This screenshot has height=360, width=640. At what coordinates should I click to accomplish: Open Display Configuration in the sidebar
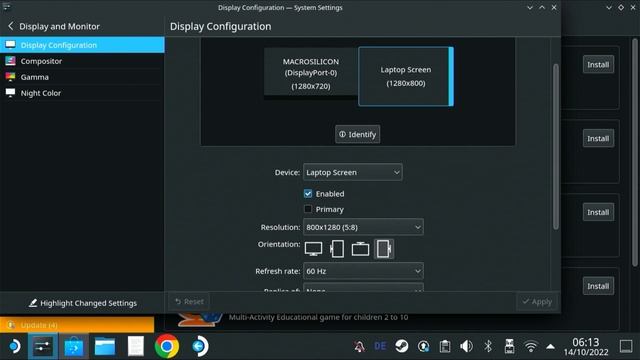point(82,45)
